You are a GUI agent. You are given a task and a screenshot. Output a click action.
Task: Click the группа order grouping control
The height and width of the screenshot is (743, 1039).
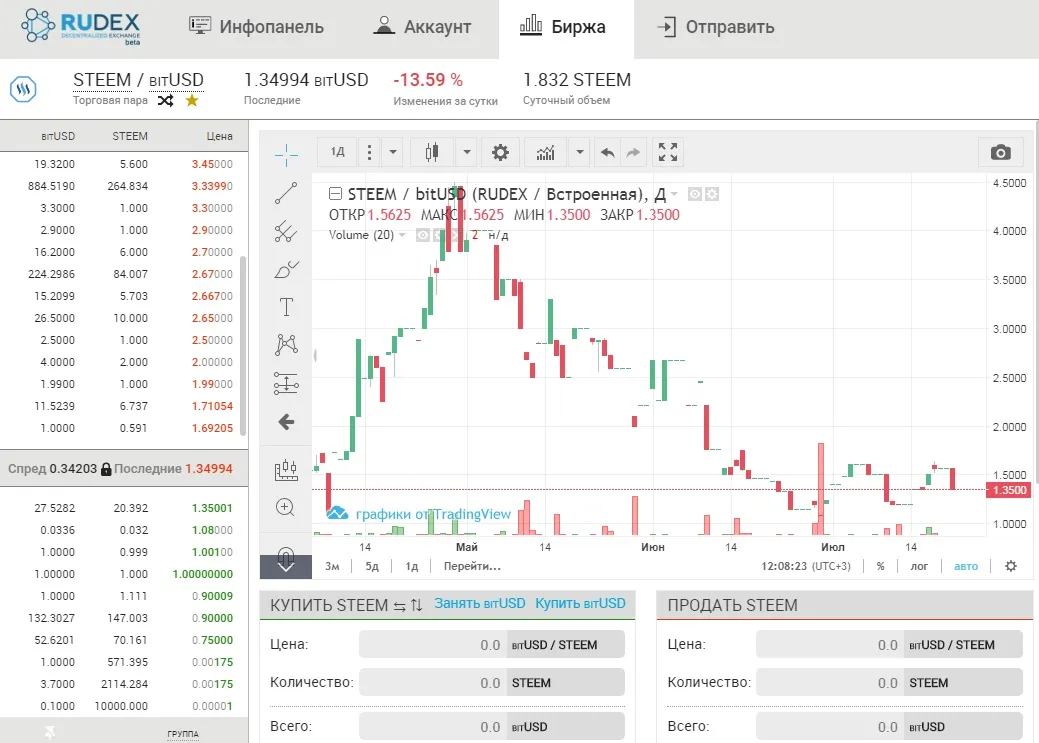pos(183,734)
